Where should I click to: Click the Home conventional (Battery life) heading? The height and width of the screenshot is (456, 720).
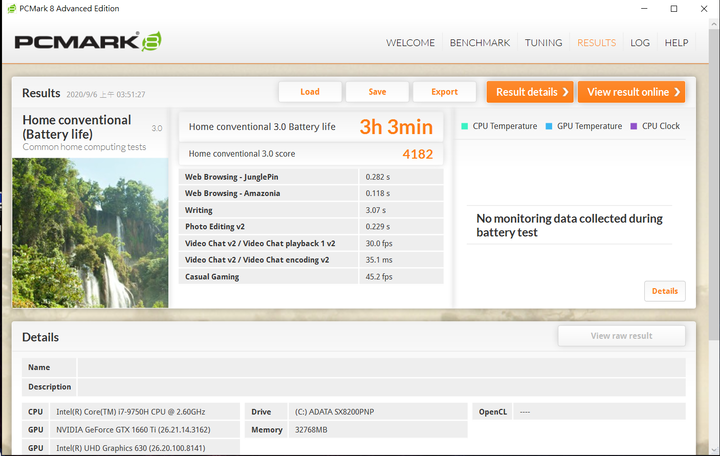click(77, 127)
